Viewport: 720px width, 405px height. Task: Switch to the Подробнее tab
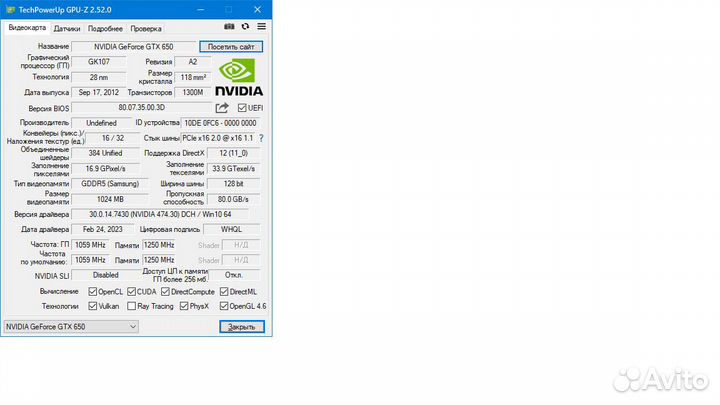(x=105, y=28)
